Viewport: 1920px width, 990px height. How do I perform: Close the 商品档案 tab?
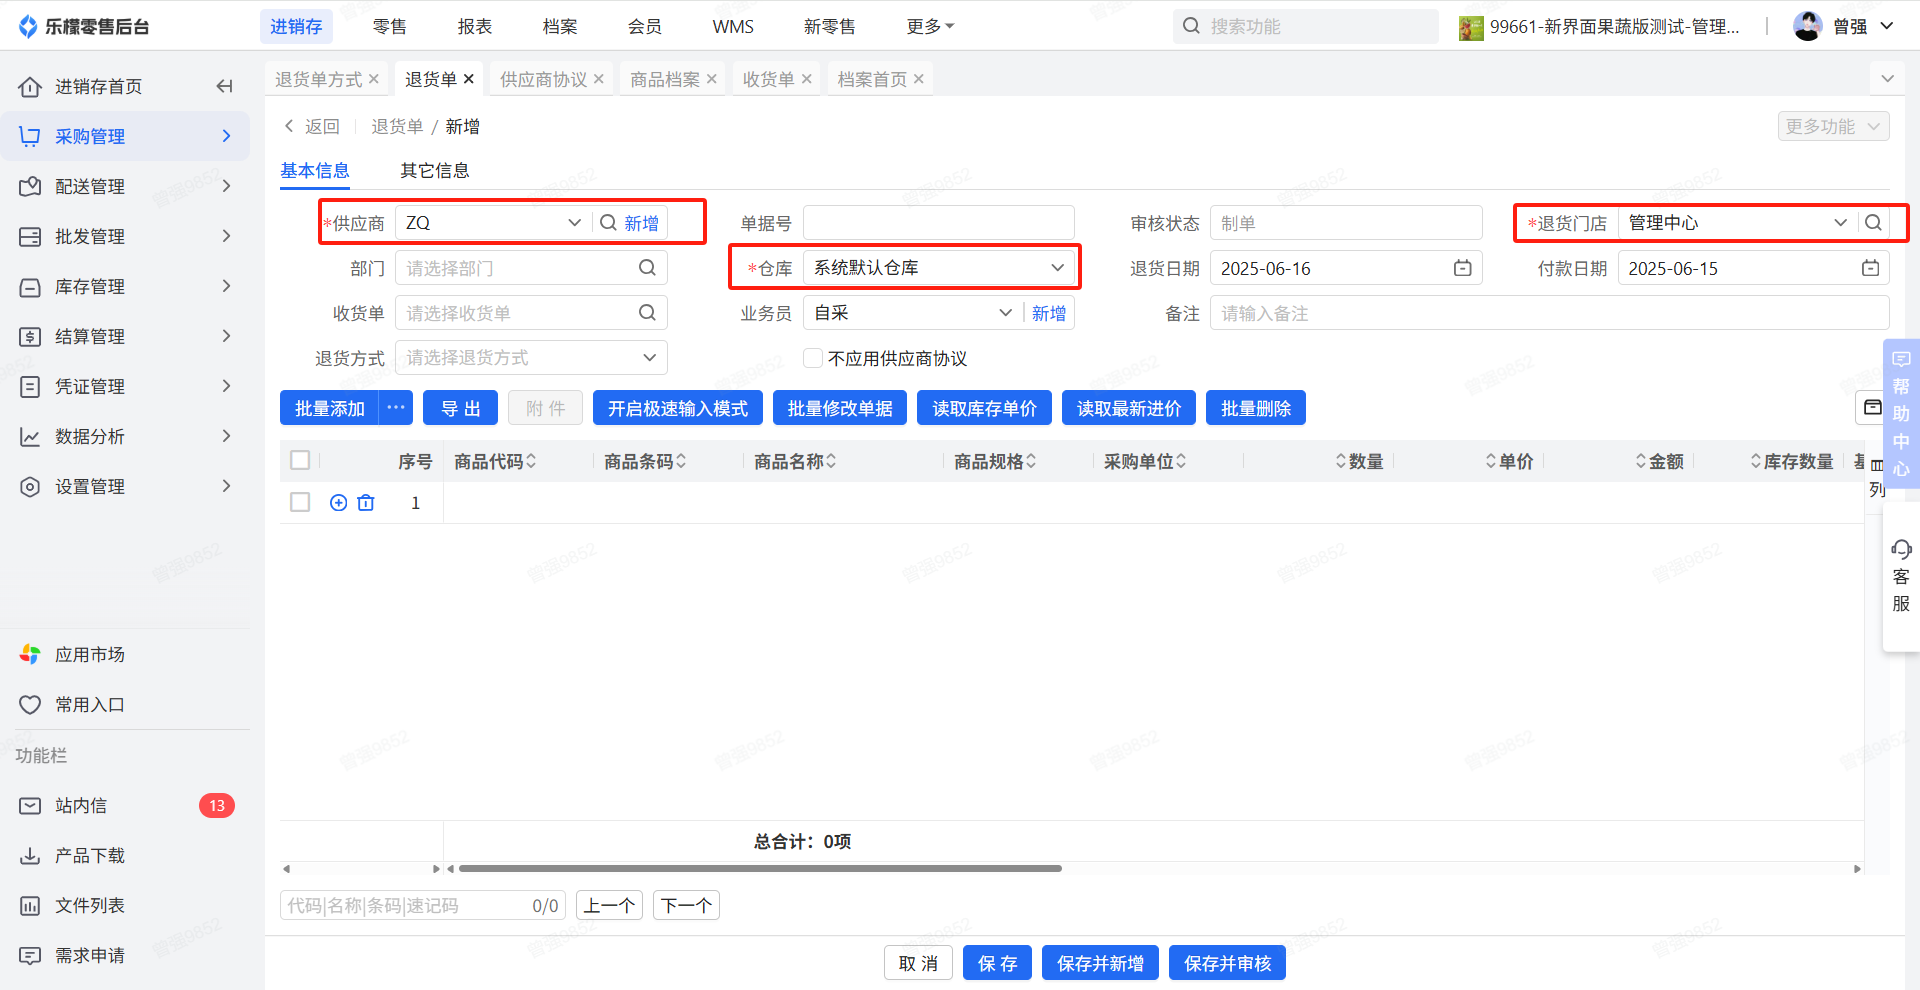(712, 79)
